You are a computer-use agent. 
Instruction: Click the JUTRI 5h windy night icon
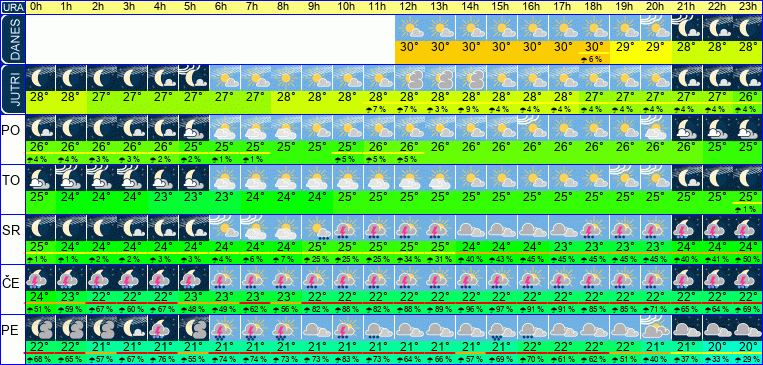(194, 78)
